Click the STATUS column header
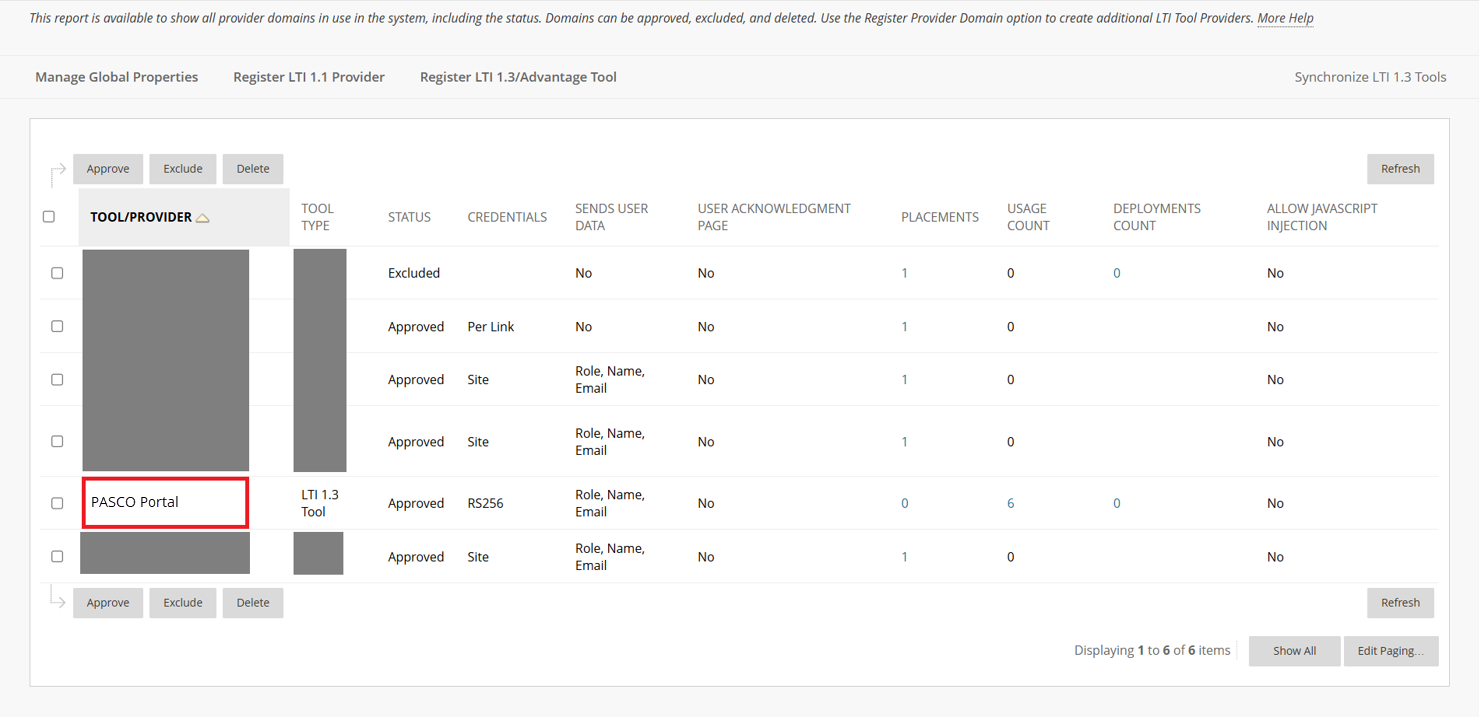The width and height of the screenshot is (1479, 717). pos(409,217)
